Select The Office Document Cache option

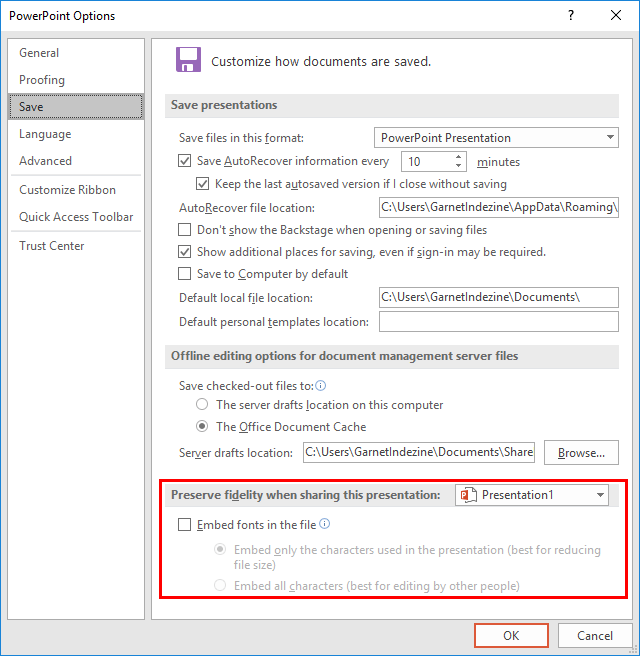[202, 426]
